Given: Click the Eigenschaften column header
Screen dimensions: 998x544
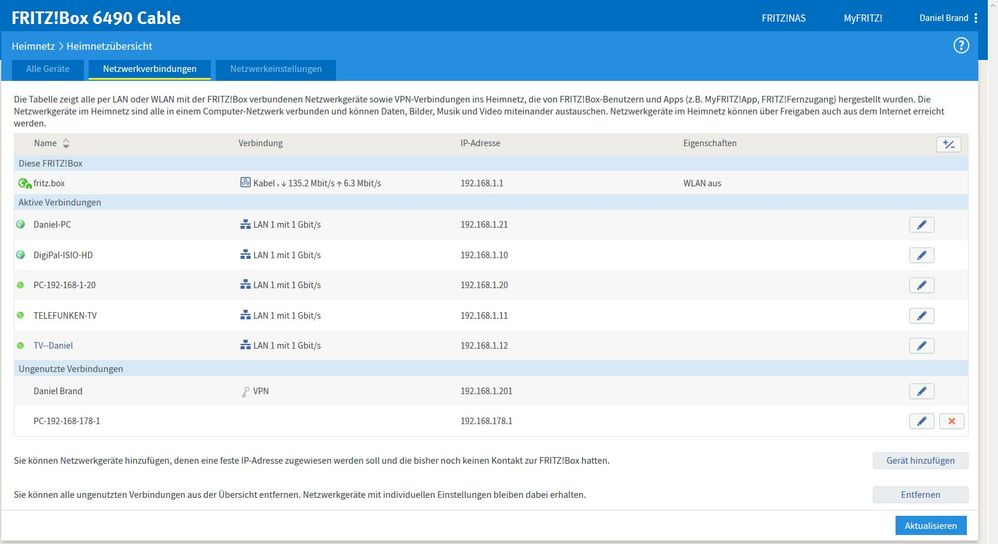Looking at the screenshot, I should pos(710,143).
